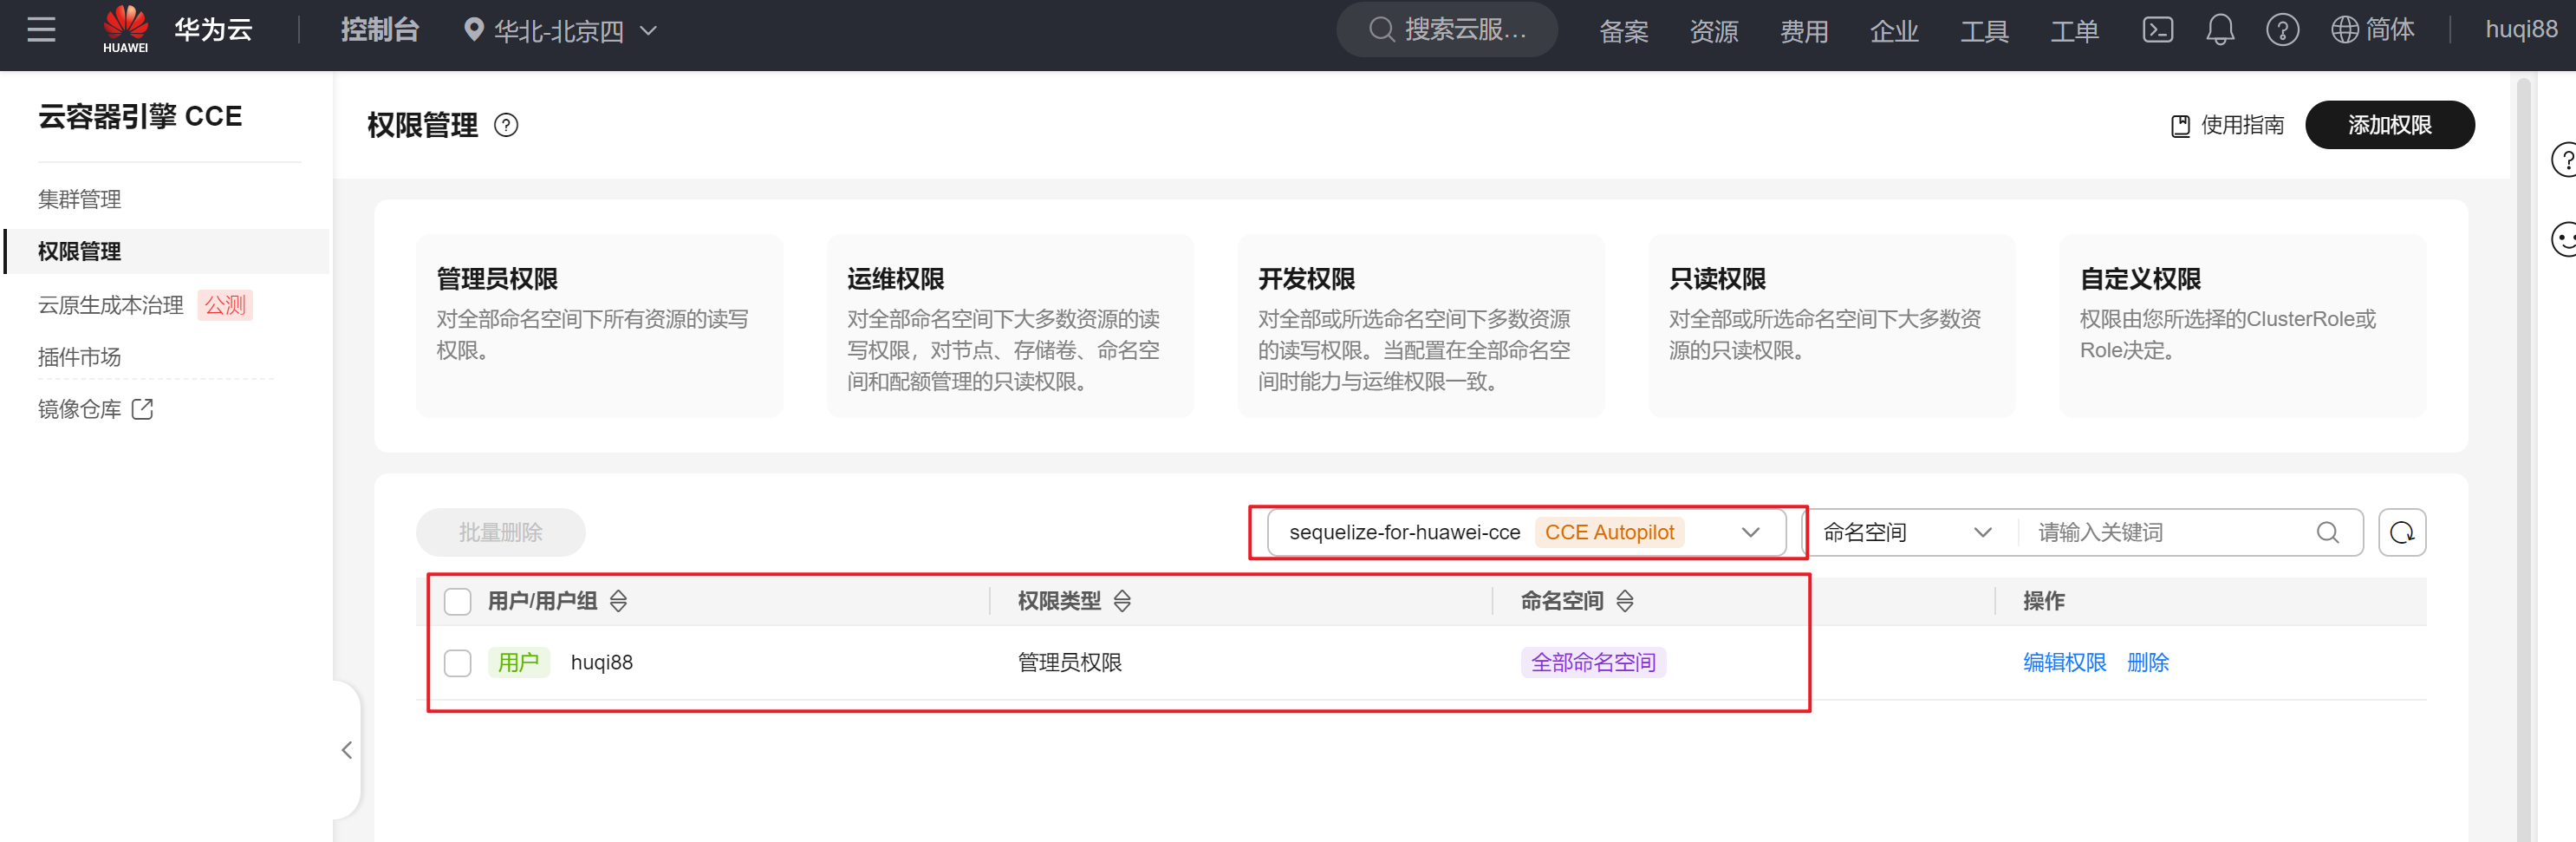The height and width of the screenshot is (842, 2576).
Task: Check the huqi88 row checkbox
Action: click(x=457, y=663)
